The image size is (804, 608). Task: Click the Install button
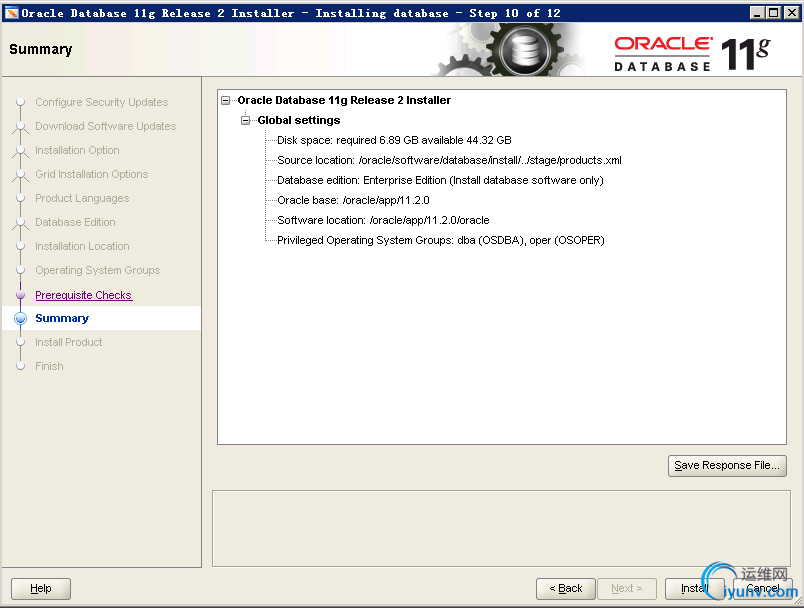click(x=694, y=589)
